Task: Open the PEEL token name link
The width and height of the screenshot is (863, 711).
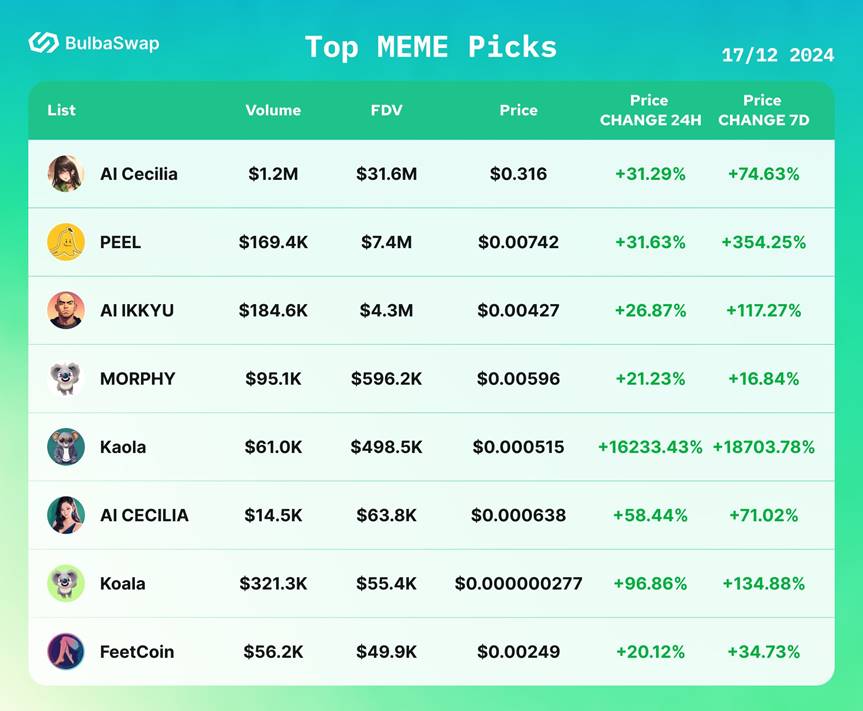Action: [x=120, y=242]
